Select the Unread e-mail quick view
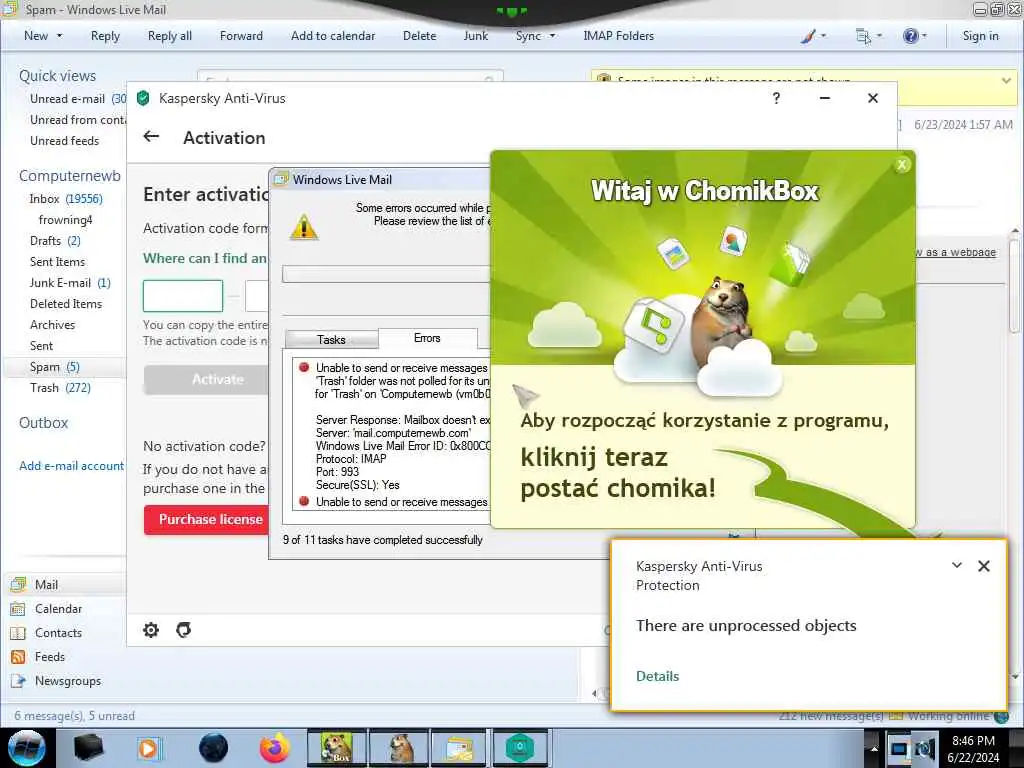Viewport: 1024px width, 768px height. [x=78, y=99]
